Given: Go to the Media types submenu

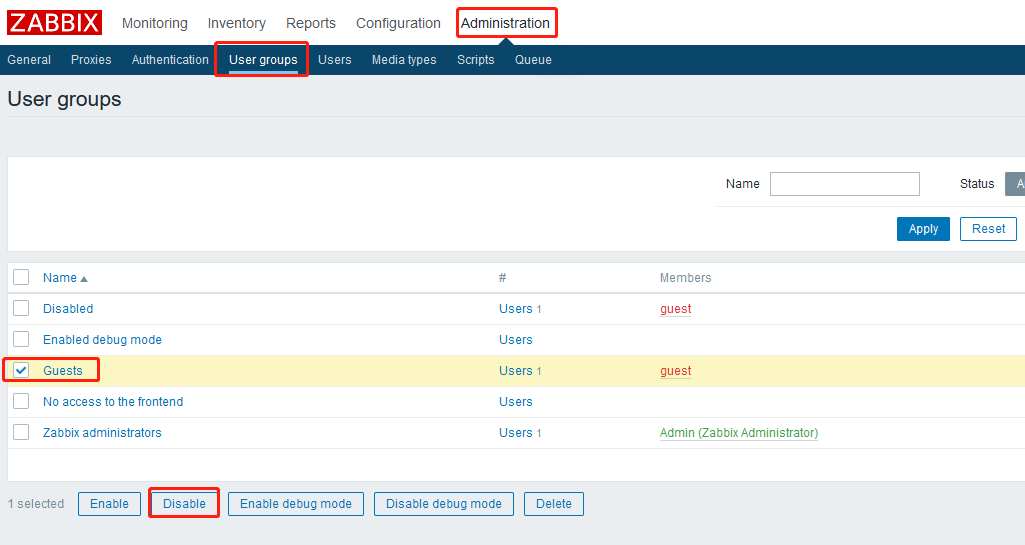Looking at the screenshot, I should pos(404,59).
